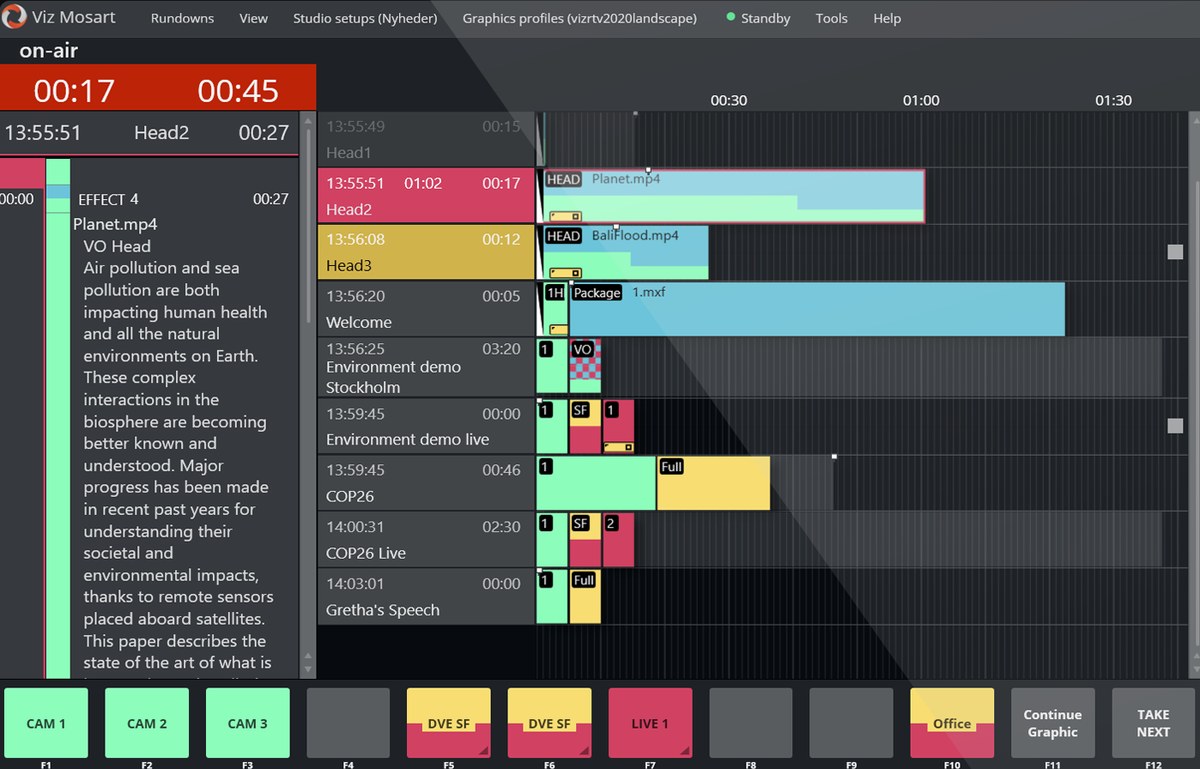Open Graphics profiles menu
This screenshot has width=1200, height=769.
tap(579, 18)
